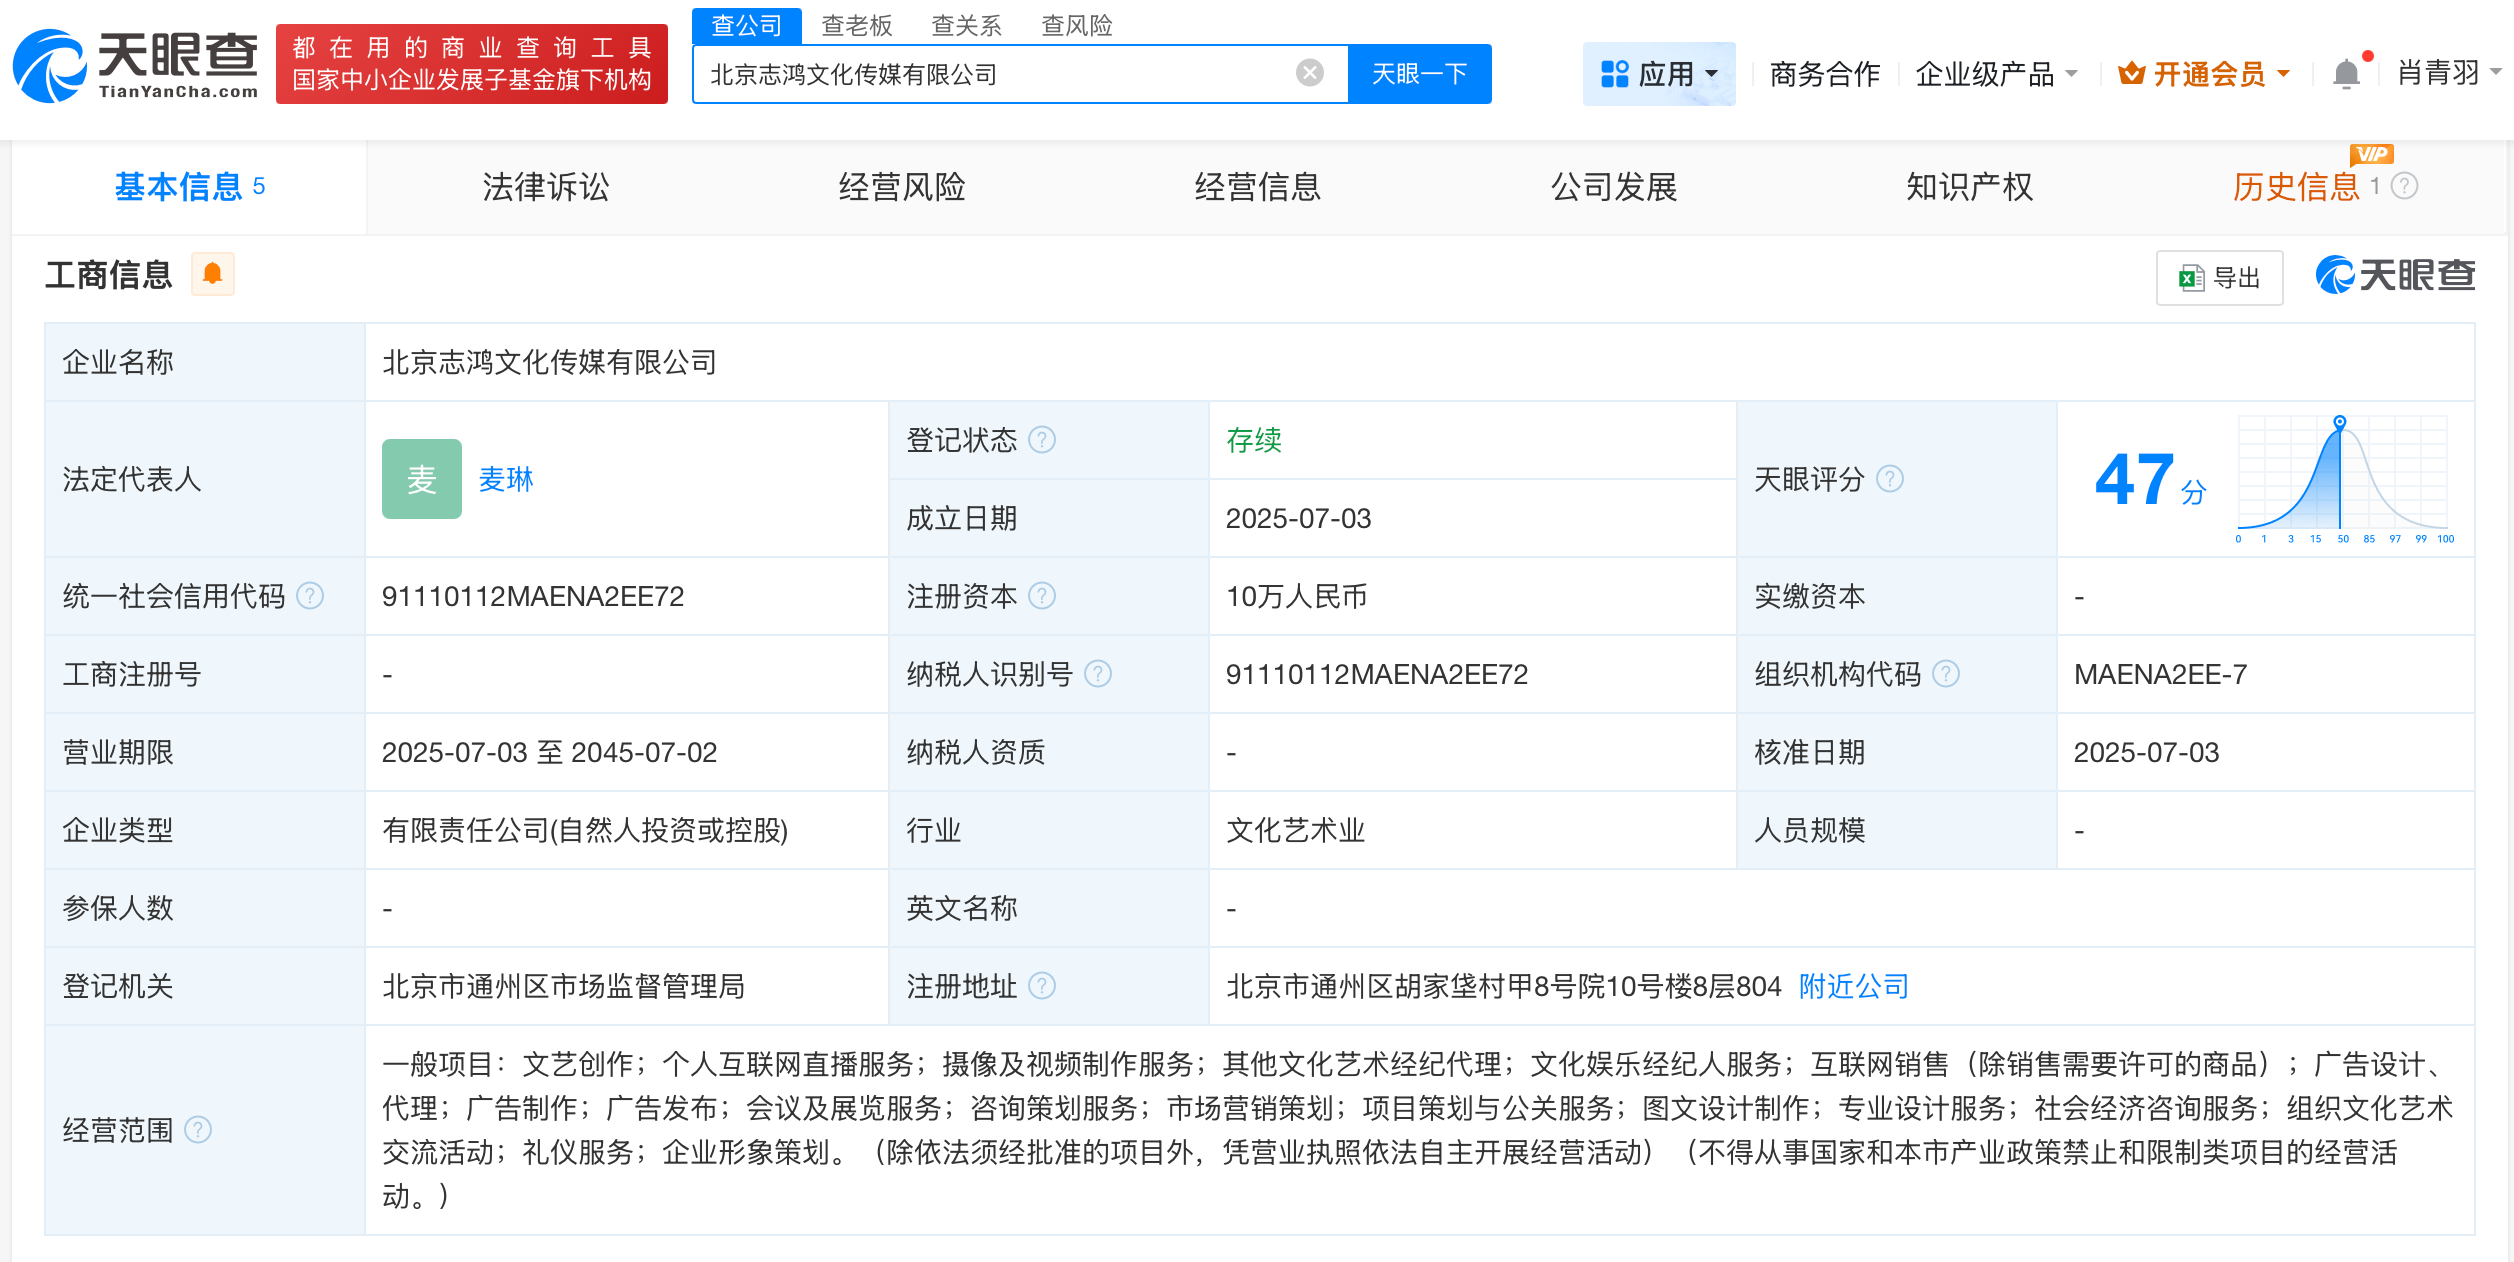Click the help icon next to 天眼评分
The height and width of the screenshot is (1262, 2514).
[1889, 480]
